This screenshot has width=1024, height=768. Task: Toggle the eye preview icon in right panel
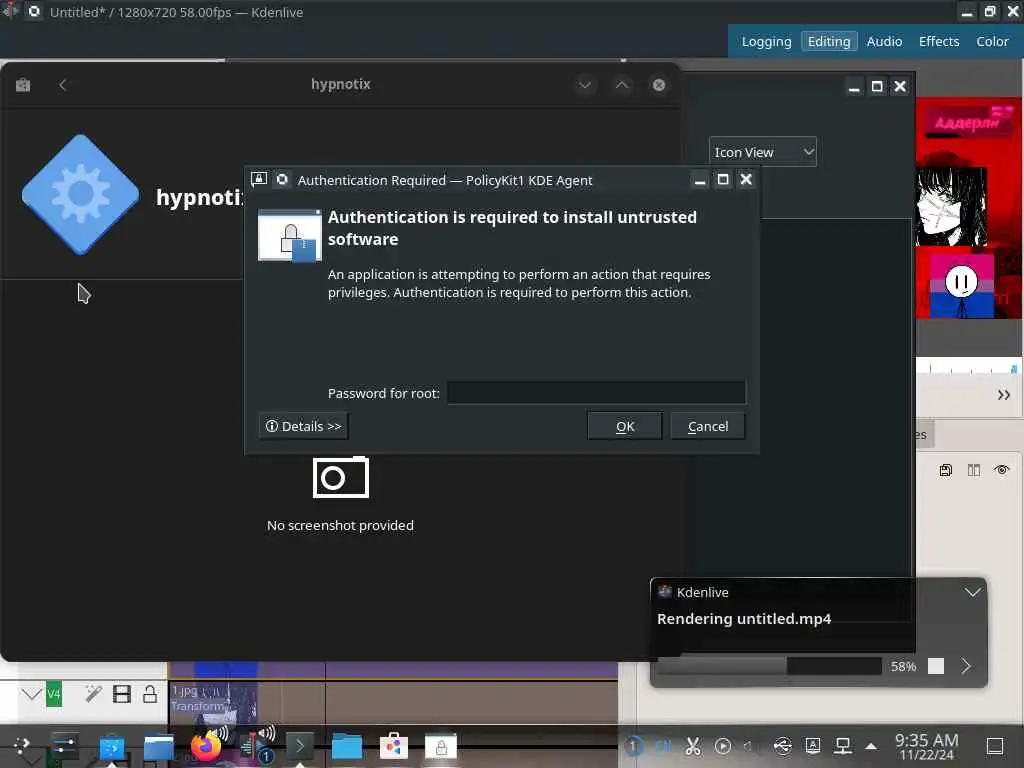click(1002, 470)
